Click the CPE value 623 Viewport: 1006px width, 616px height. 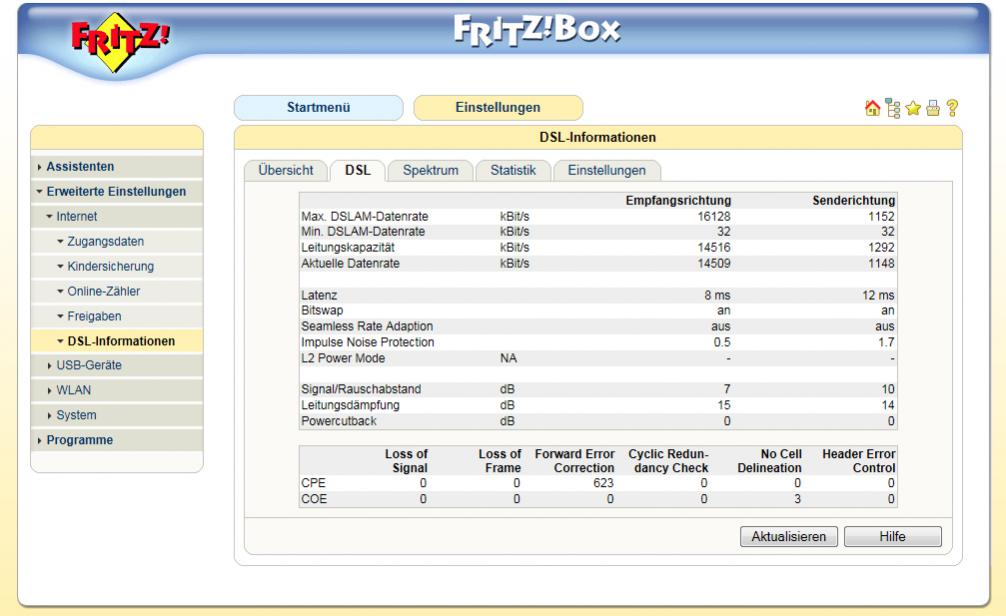tap(603, 483)
